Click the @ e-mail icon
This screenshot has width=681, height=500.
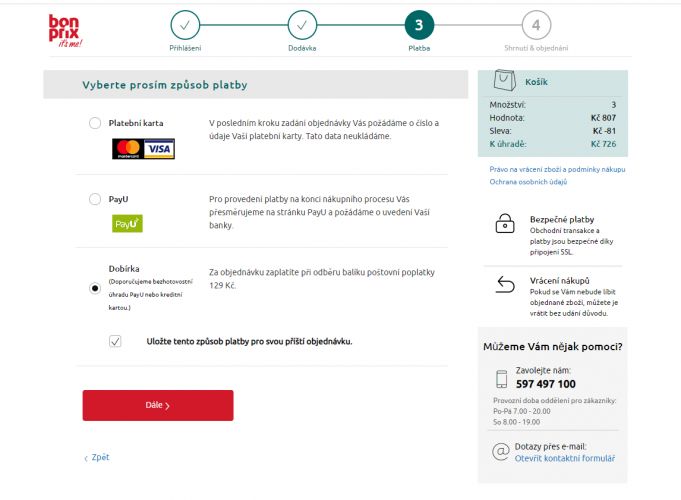501,451
